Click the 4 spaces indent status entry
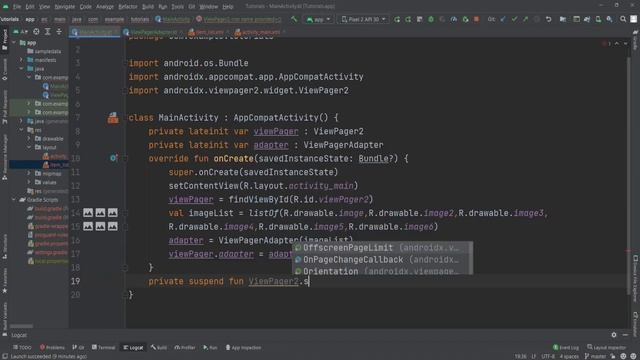 (x=569, y=356)
